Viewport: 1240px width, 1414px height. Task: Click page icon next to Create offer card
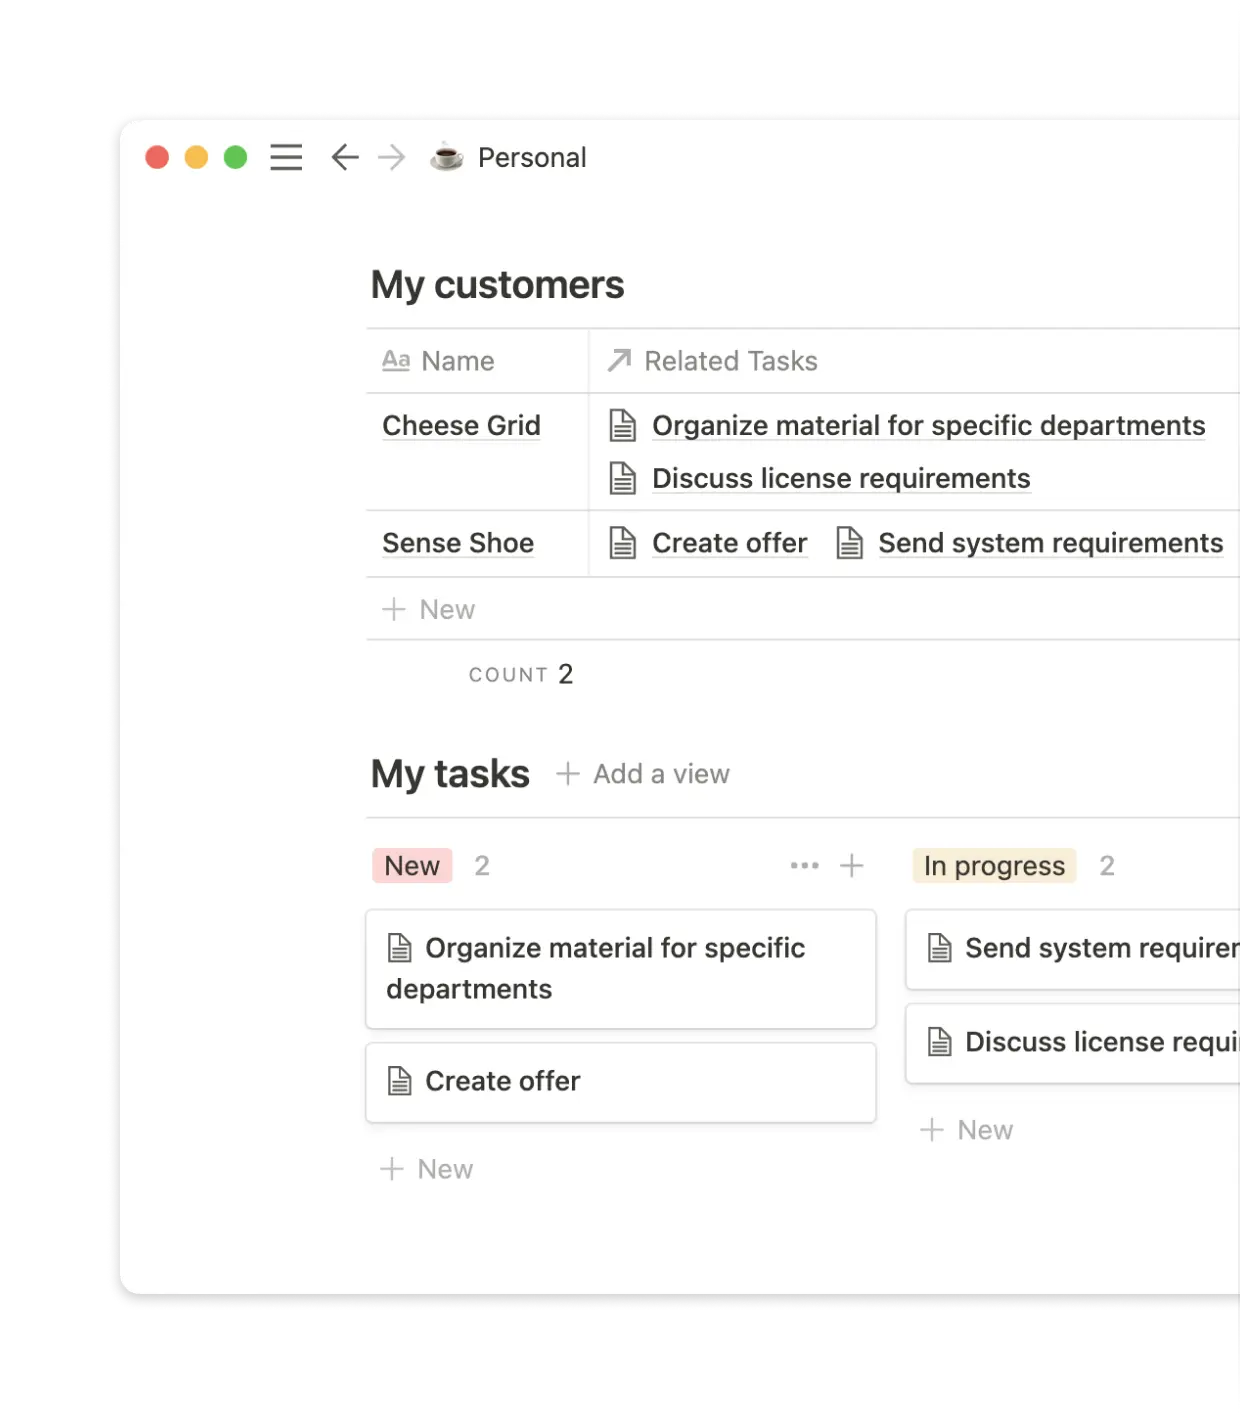pos(400,1081)
